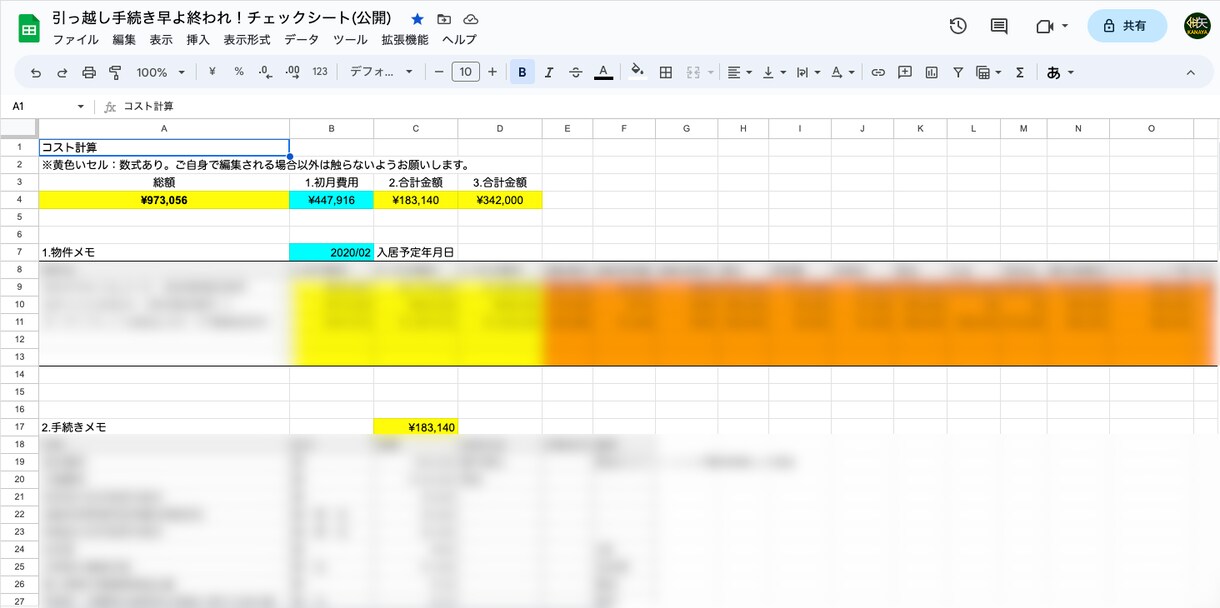Screen dimensions: 1220x608
Task: Click the 共有 share button
Action: [x=1127, y=26]
